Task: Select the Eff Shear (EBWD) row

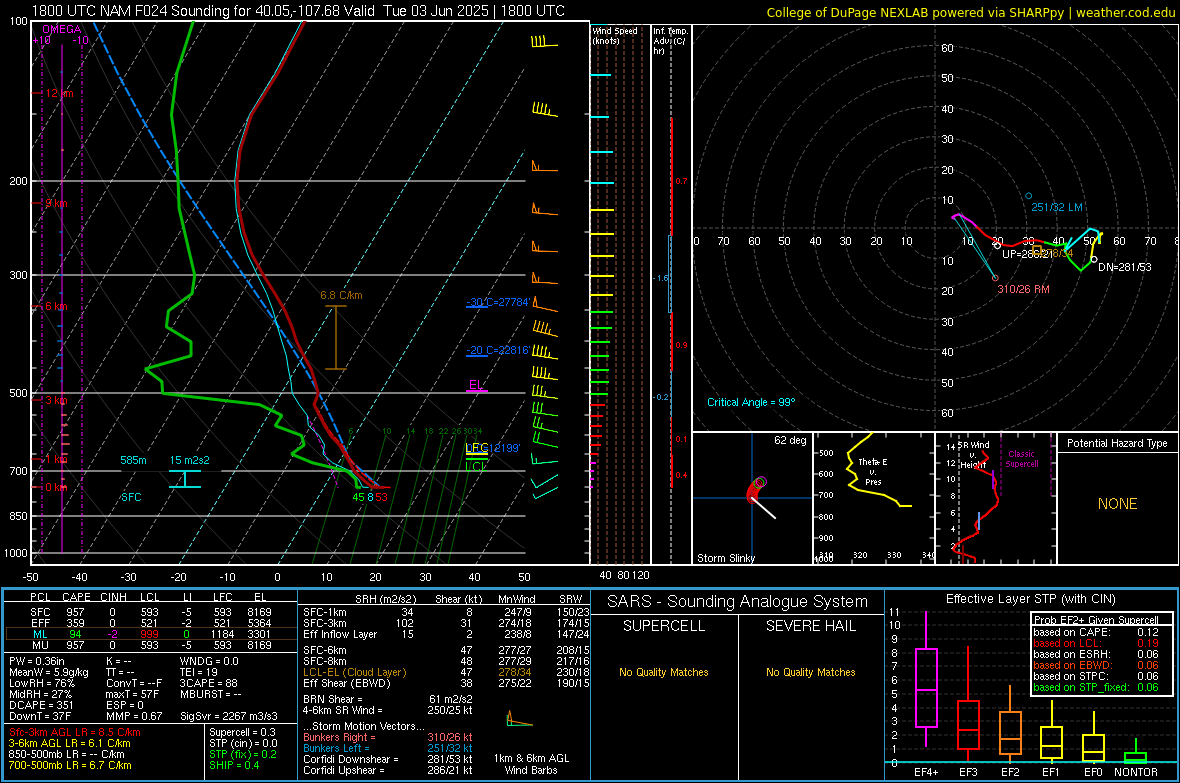Action: coord(446,683)
